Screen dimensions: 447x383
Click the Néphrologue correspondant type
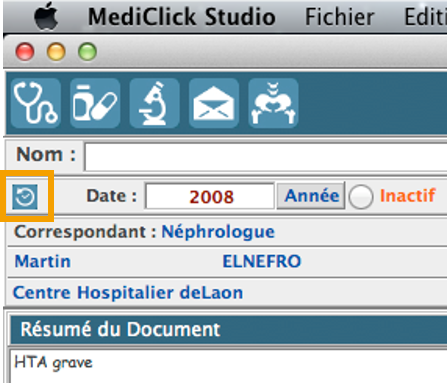(x=218, y=232)
